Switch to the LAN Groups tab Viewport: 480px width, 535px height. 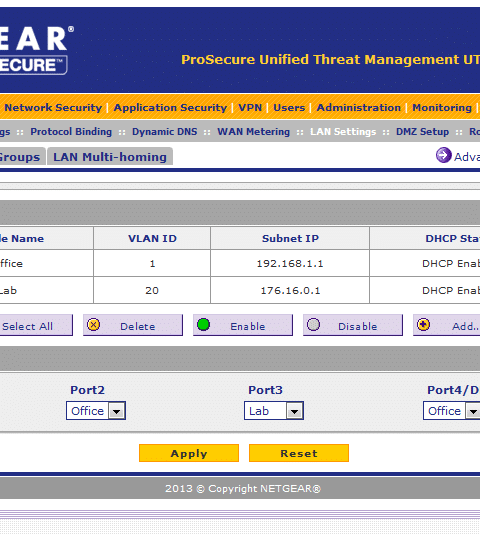[x=22, y=157]
